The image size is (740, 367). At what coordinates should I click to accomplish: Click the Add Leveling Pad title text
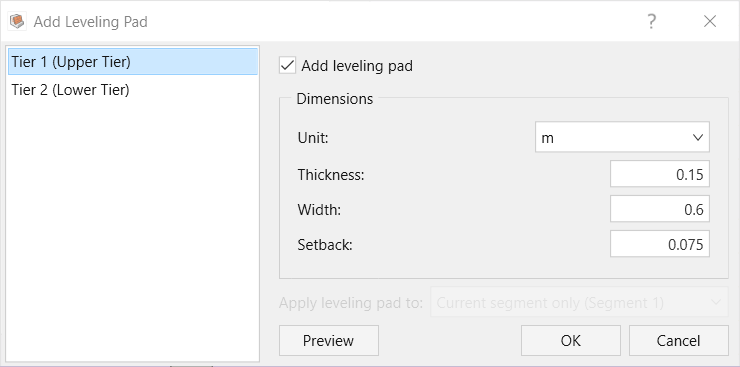[x=91, y=22]
